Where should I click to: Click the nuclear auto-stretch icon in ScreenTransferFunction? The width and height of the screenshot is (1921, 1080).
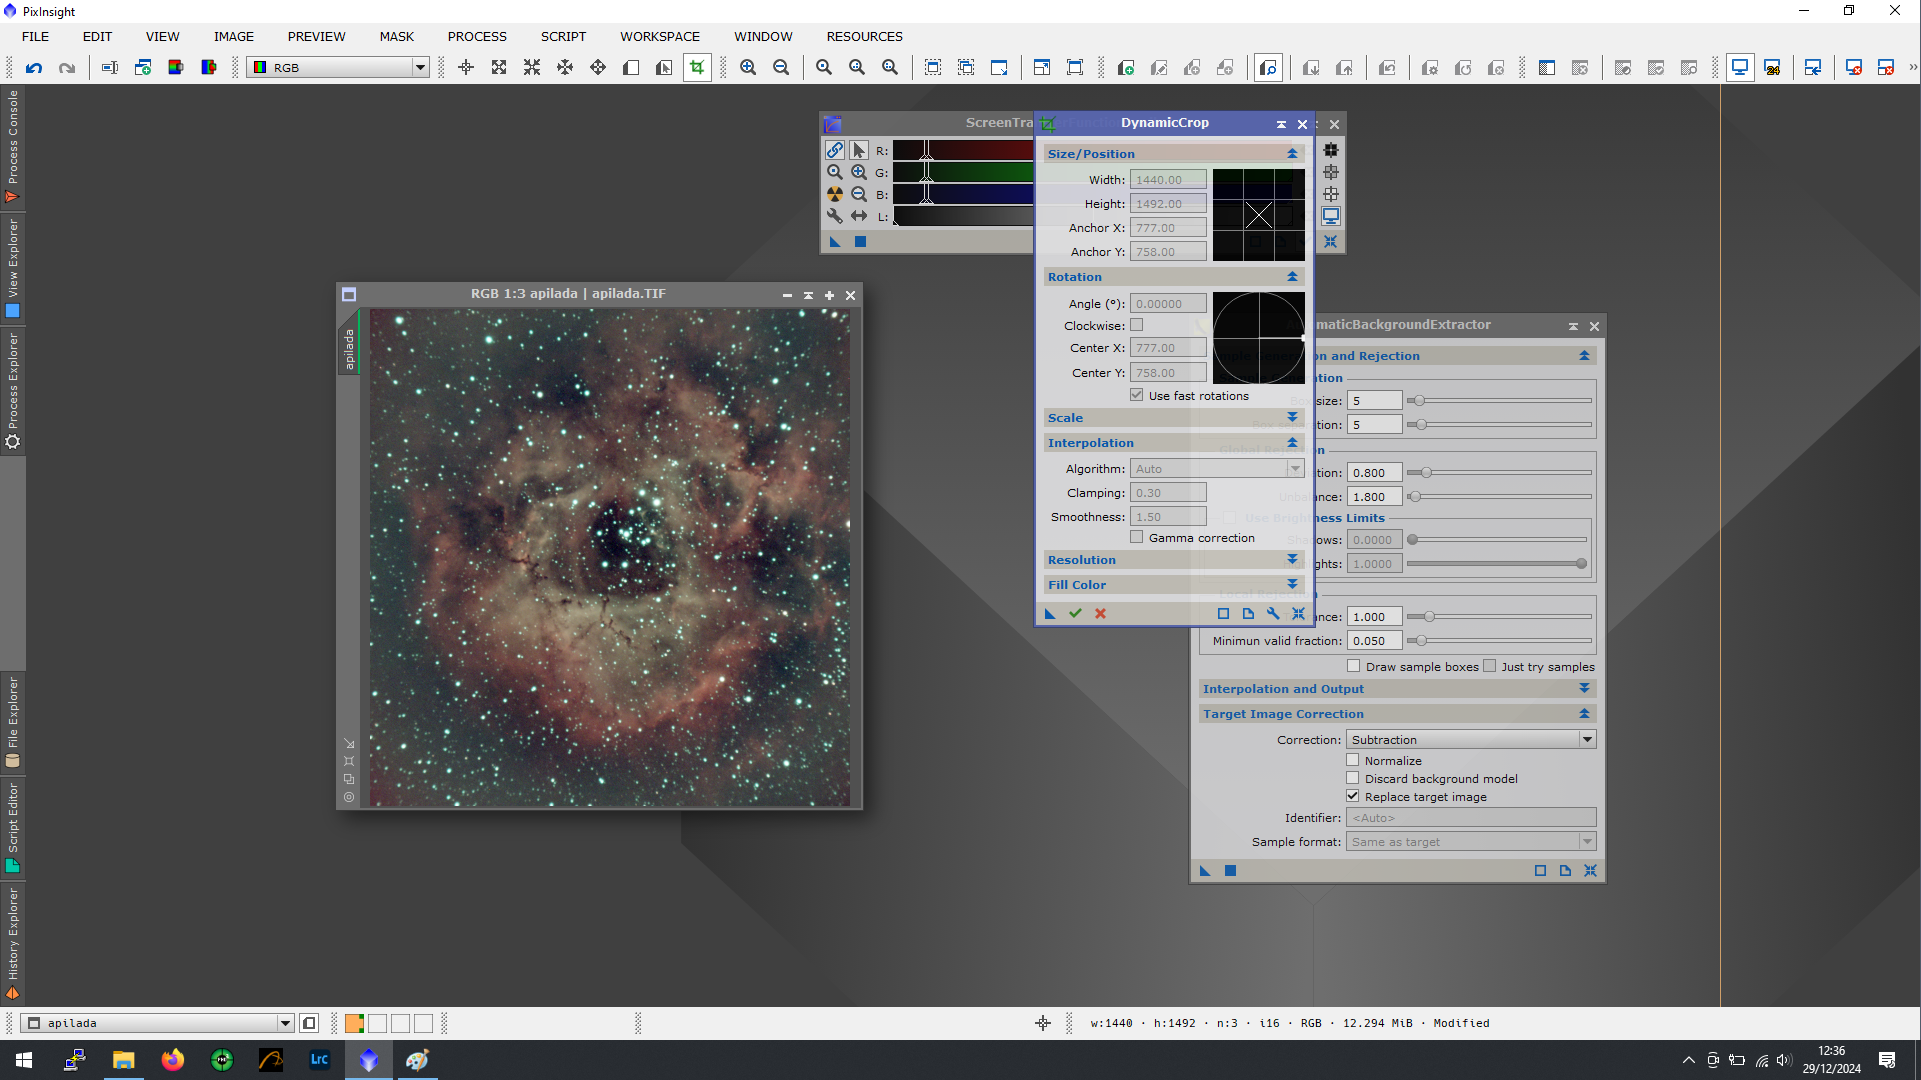coord(835,194)
